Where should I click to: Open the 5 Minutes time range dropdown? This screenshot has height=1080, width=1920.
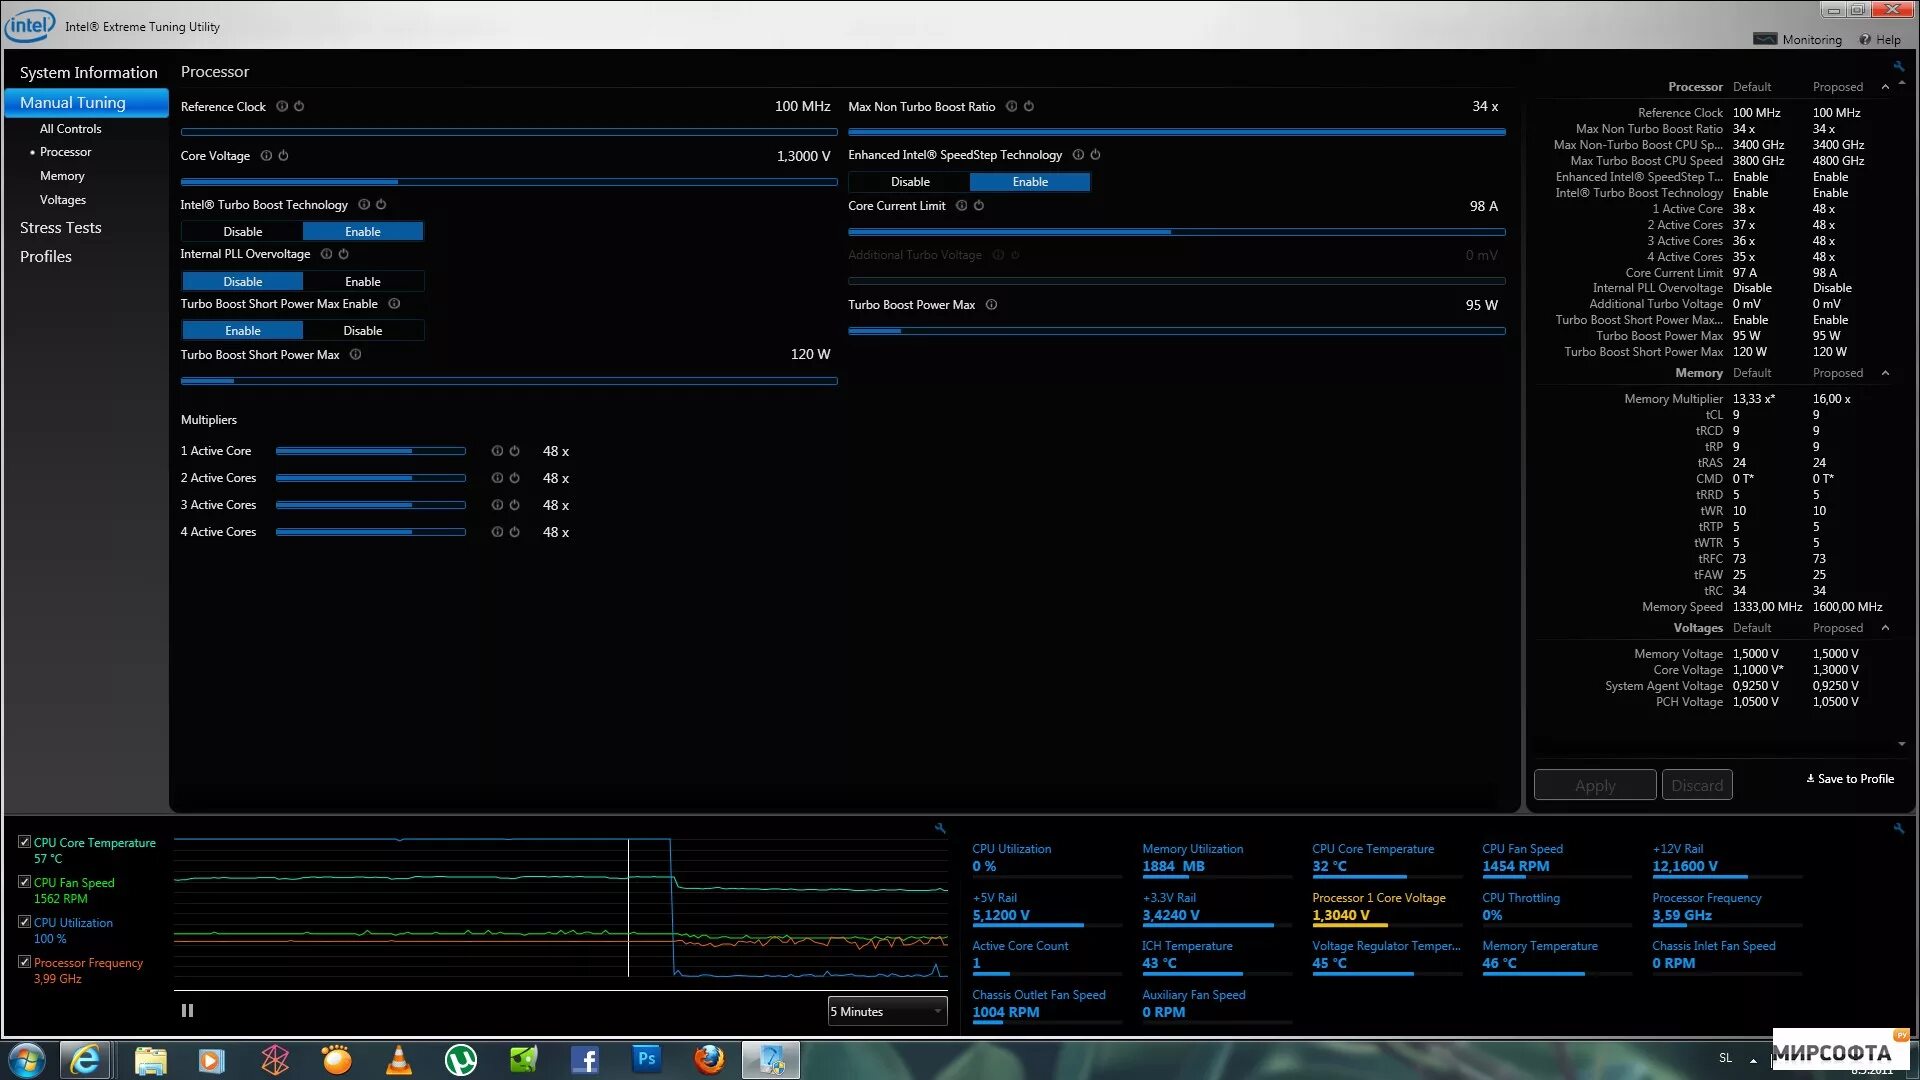click(x=887, y=1012)
